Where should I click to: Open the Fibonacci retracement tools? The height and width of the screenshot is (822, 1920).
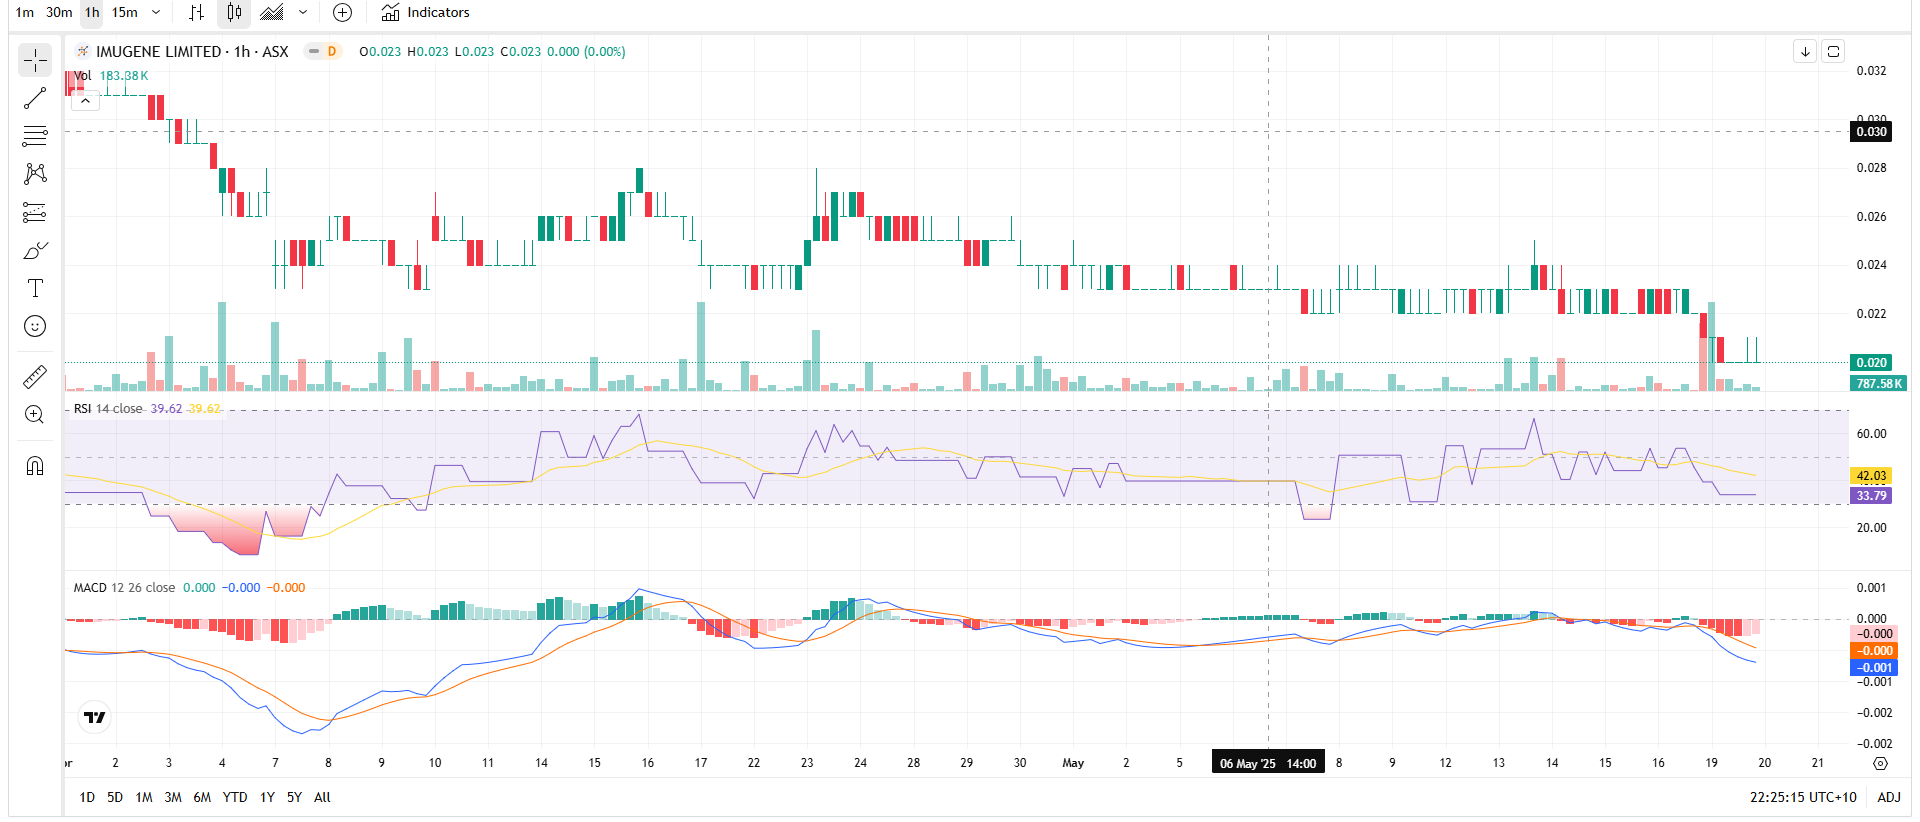pos(35,136)
